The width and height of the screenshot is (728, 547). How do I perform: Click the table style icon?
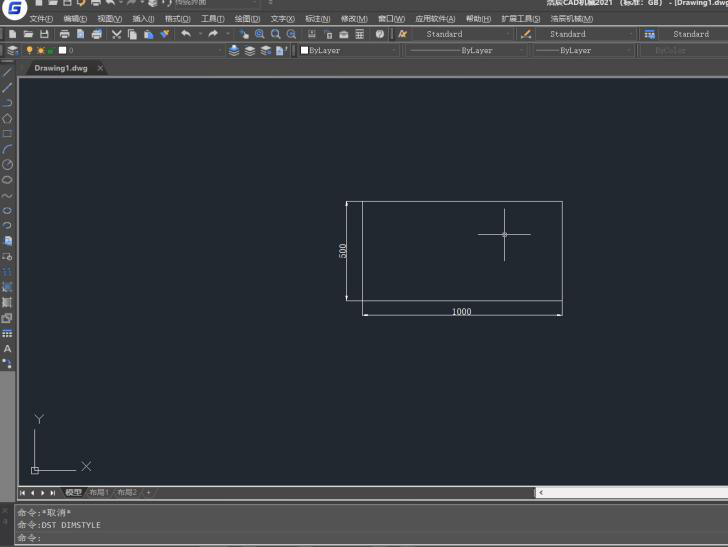(x=650, y=34)
